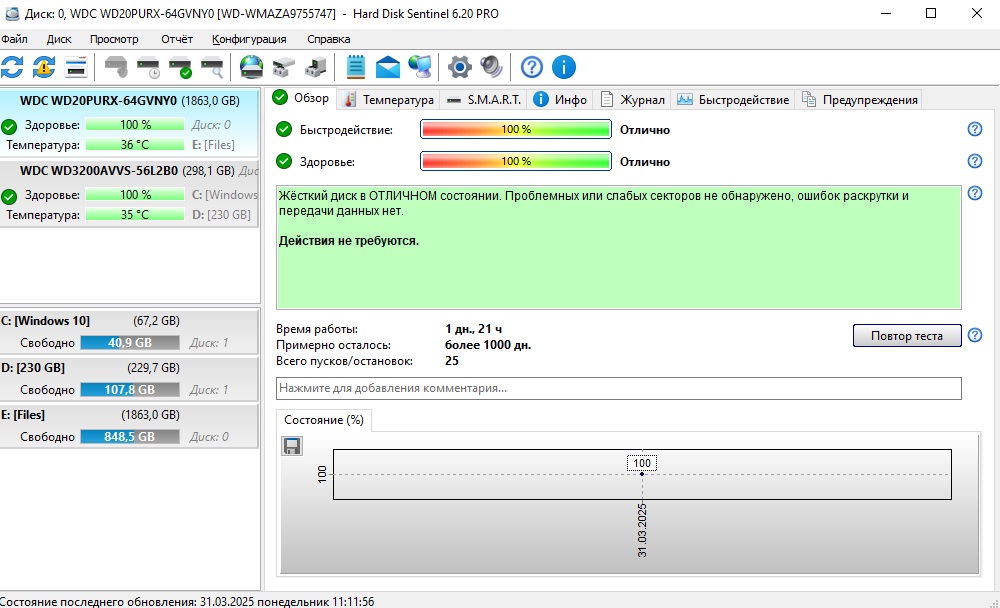Click the window panel layout icon

76,67
